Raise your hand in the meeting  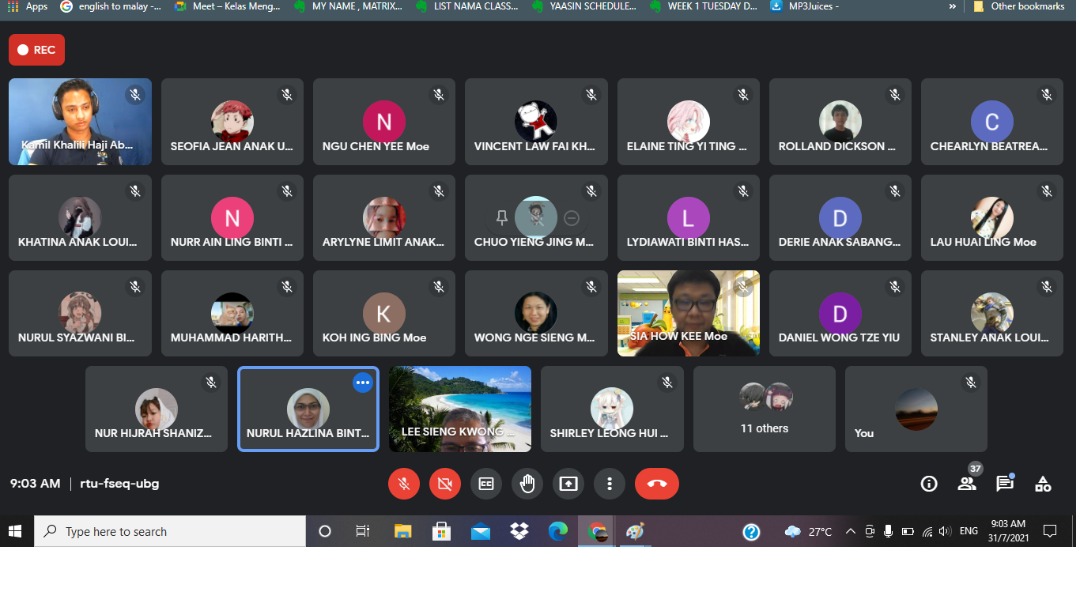[x=527, y=484]
